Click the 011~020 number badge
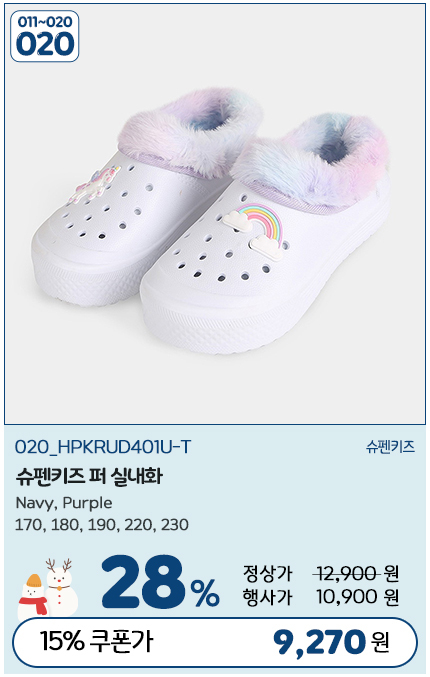Viewport: 430px width, 677px height. click(44, 36)
